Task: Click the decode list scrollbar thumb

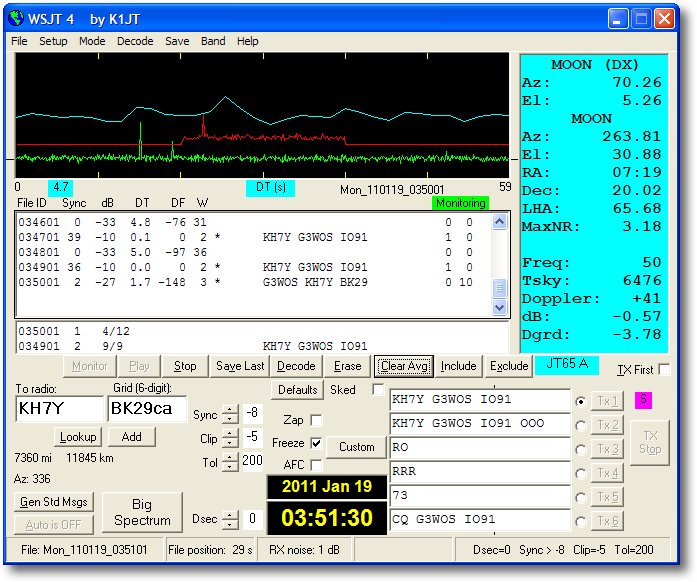Action: (499, 288)
